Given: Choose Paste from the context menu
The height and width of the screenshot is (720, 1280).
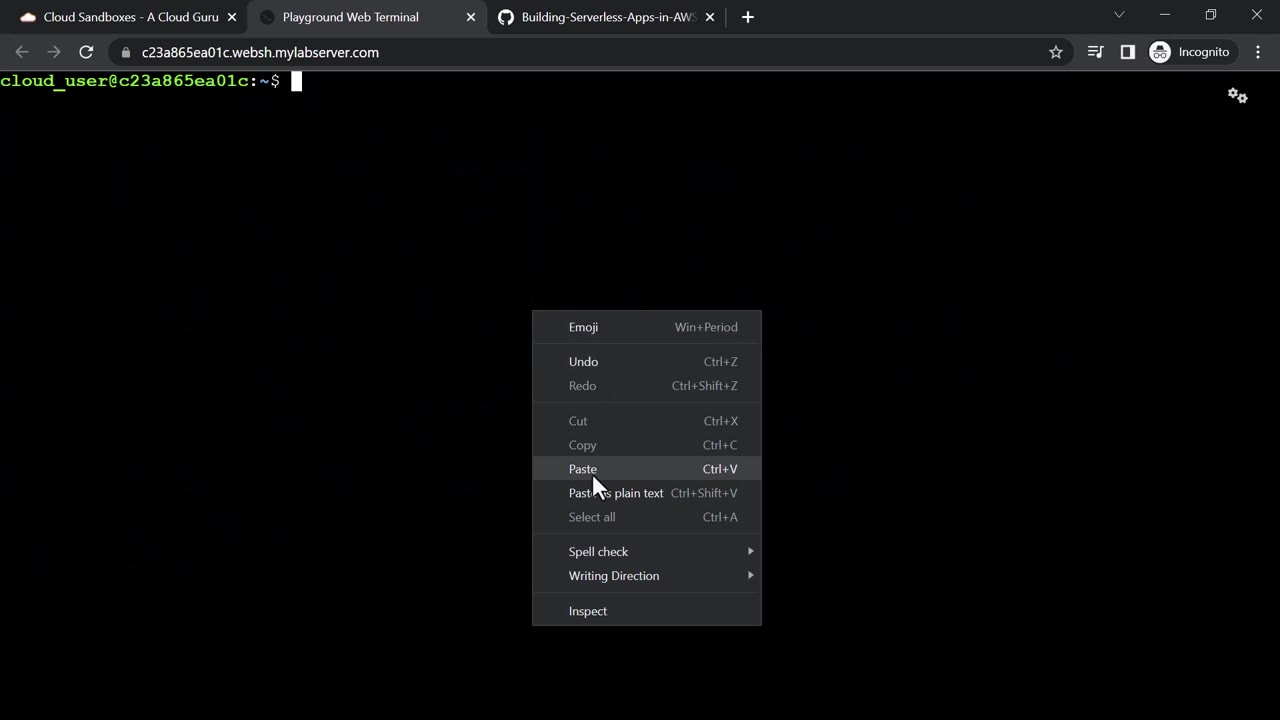Looking at the screenshot, I should [647, 469].
